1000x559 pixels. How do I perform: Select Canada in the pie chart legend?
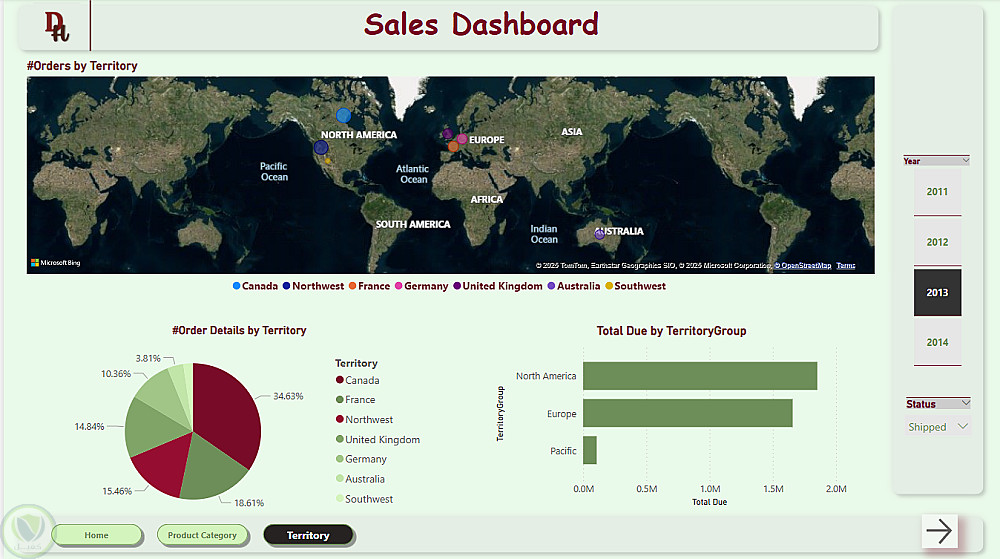pos(358,380)
